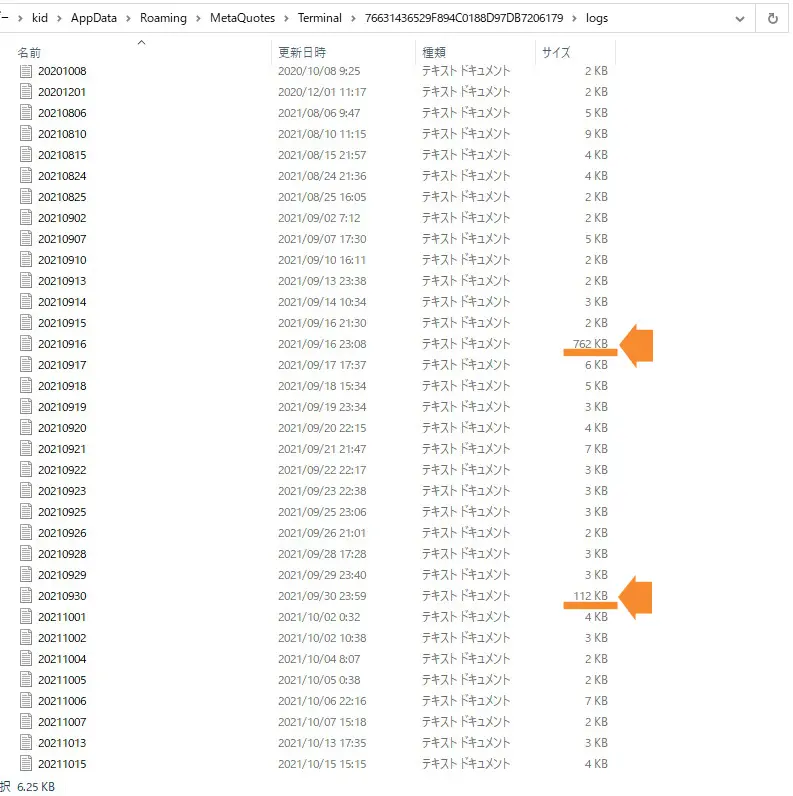Sort files by the 更新日時 column header
The width and height of the screenshot is (793, 796).
[x=301, y=52]
